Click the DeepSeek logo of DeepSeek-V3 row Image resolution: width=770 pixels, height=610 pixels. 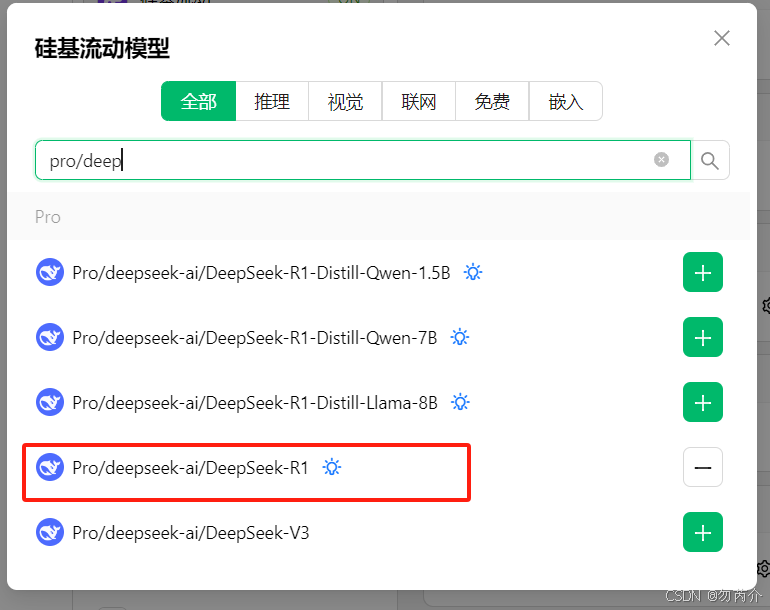coord(50,532)
